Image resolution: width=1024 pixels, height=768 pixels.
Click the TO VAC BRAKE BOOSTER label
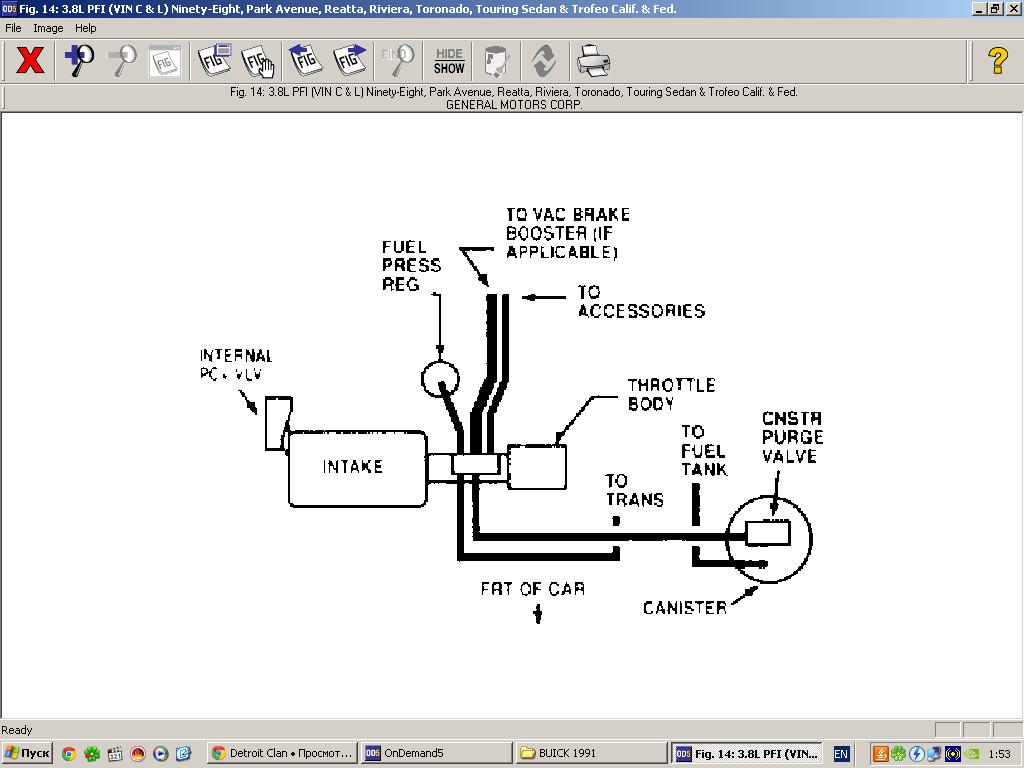point(568,233)
